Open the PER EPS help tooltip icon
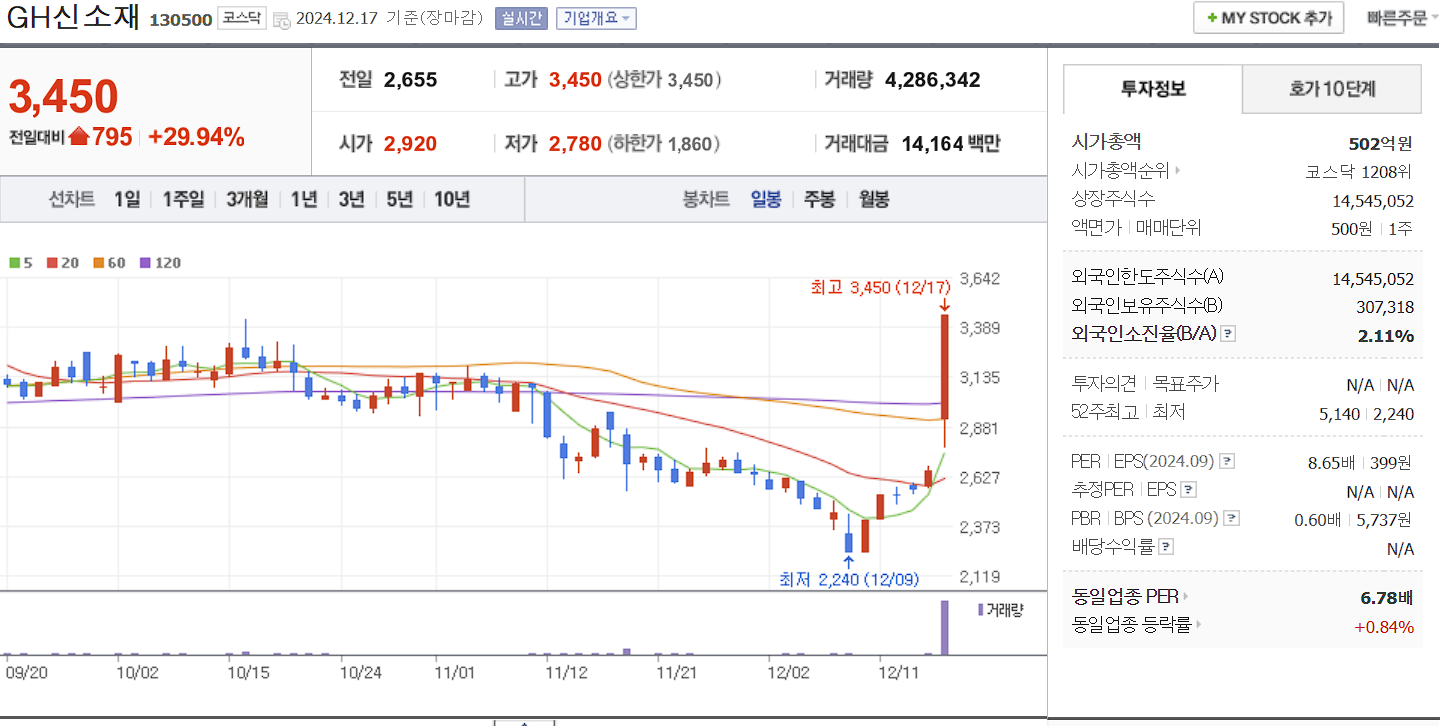1448x726 pixels. pyautogui.click(x=1227, y=461)
